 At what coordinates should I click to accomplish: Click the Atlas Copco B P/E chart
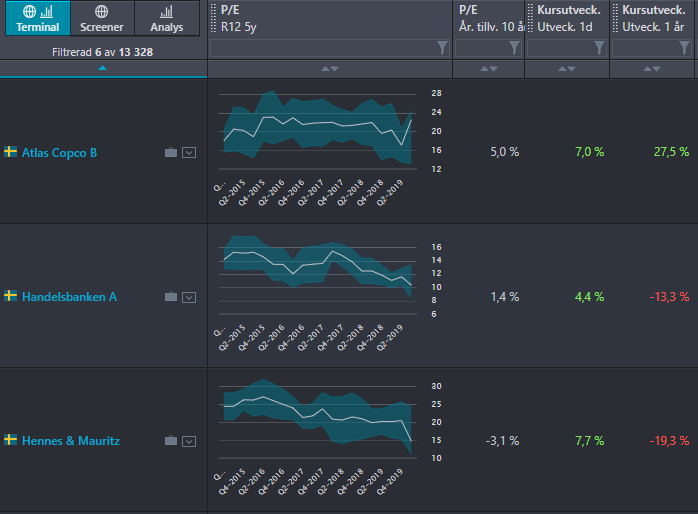coord(329,148)
